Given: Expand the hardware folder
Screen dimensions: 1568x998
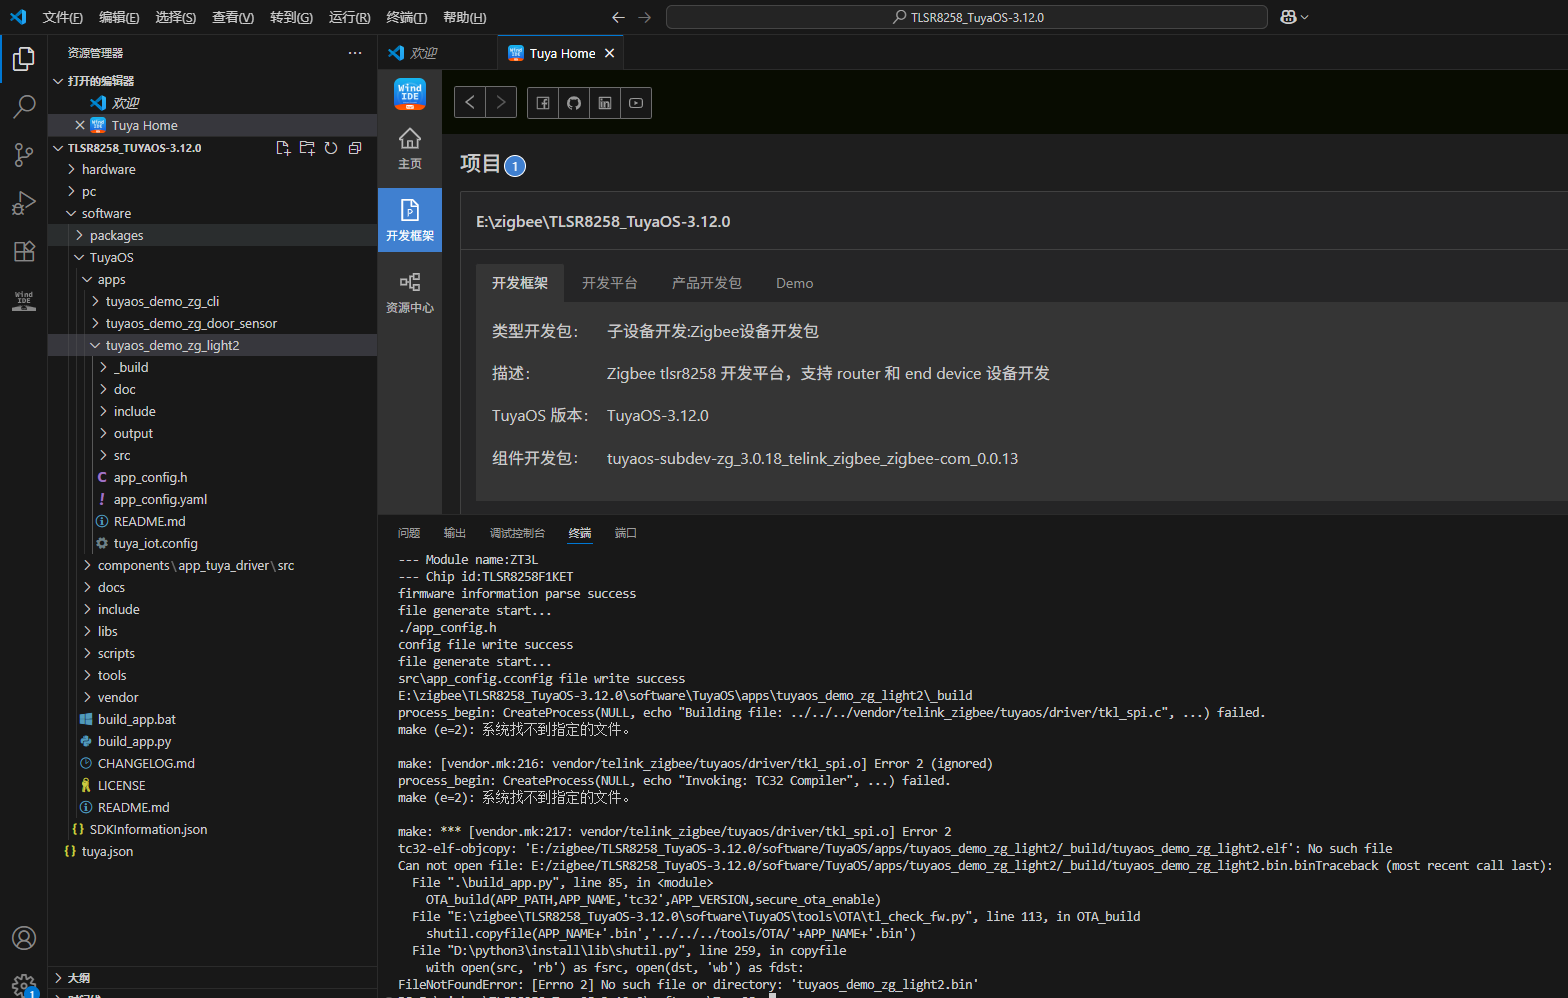Looking at the screenshot, I should [x=108, y=170].
